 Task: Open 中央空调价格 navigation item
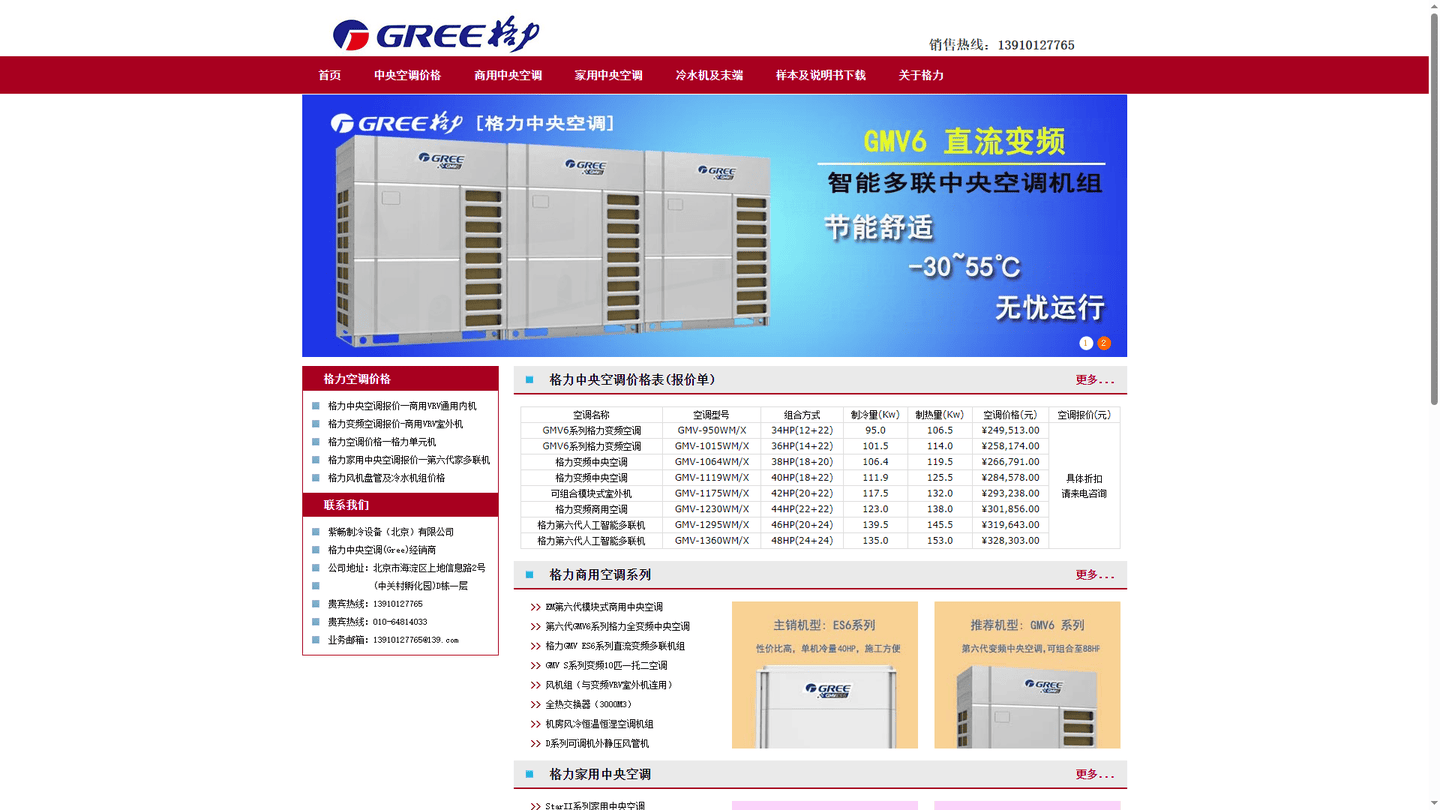[x=408, y=75]
